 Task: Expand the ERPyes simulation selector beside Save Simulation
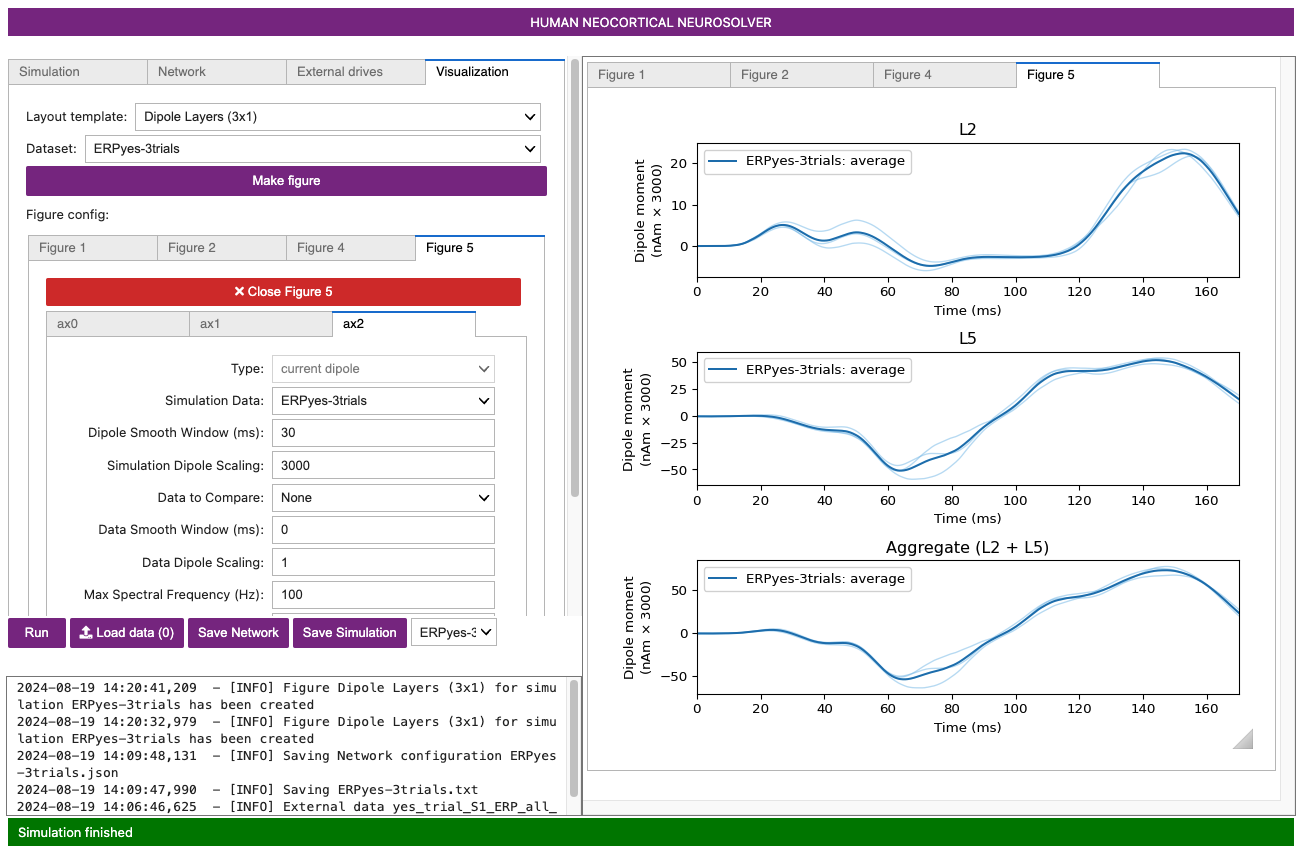click(453, 633)
